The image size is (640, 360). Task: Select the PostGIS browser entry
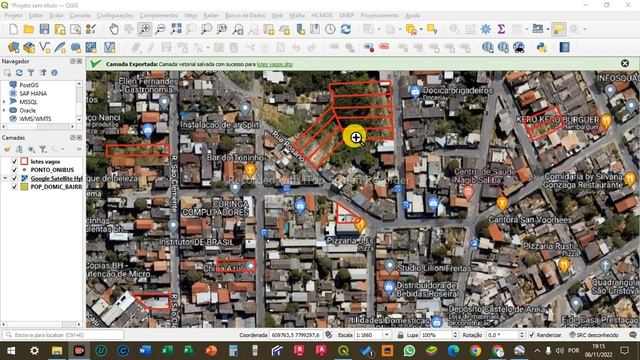(29, 85)
